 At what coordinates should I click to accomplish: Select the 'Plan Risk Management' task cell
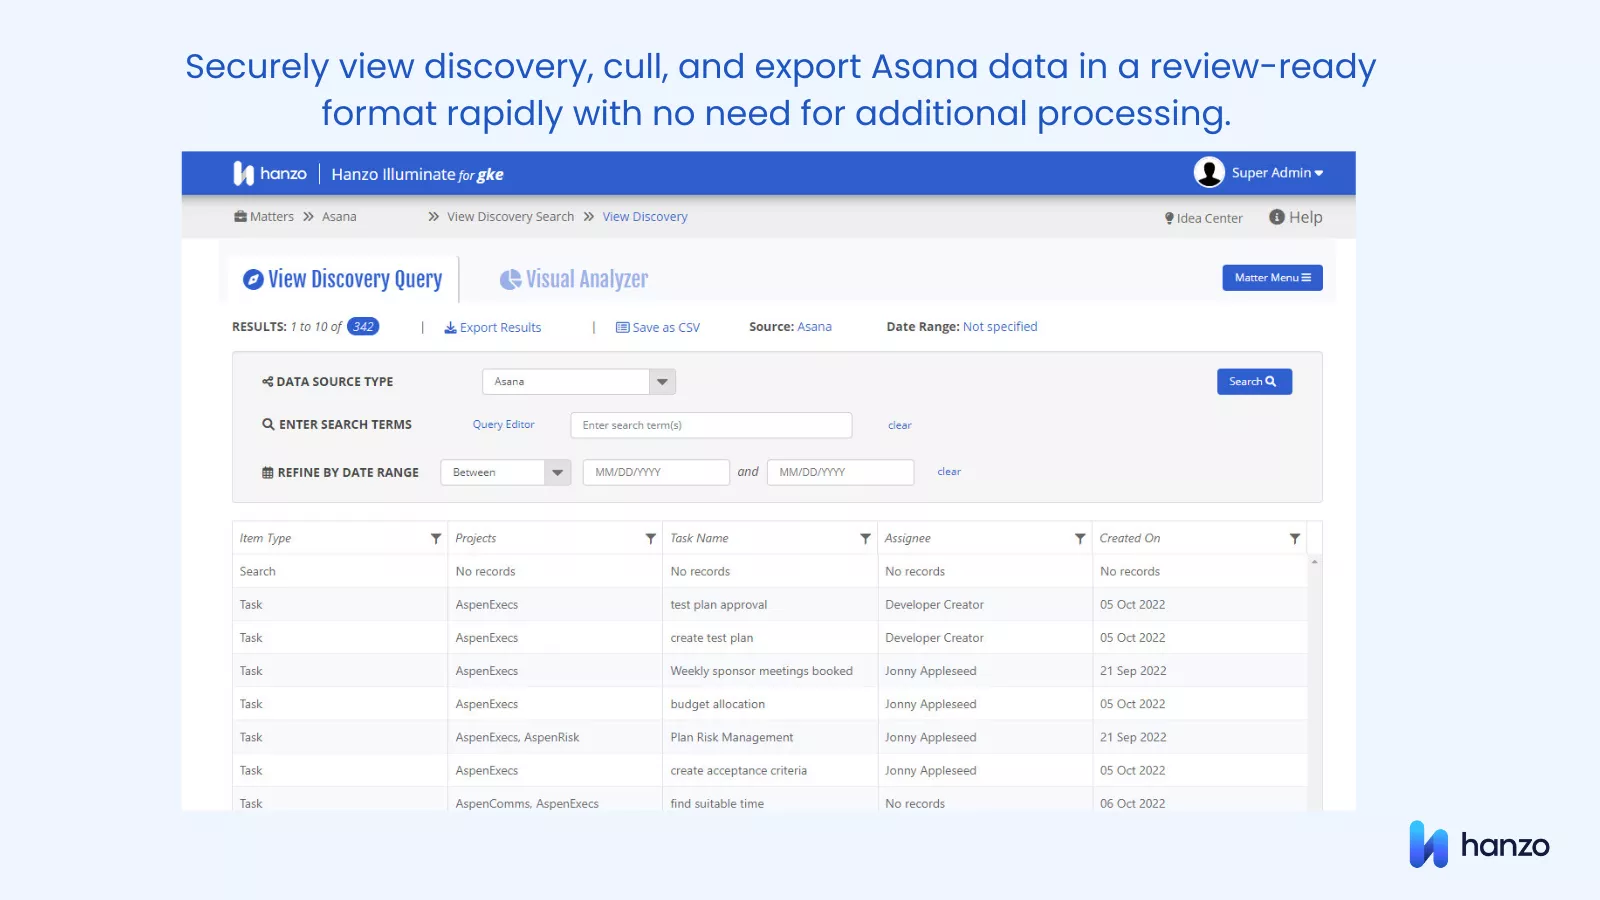pos(770,737)
